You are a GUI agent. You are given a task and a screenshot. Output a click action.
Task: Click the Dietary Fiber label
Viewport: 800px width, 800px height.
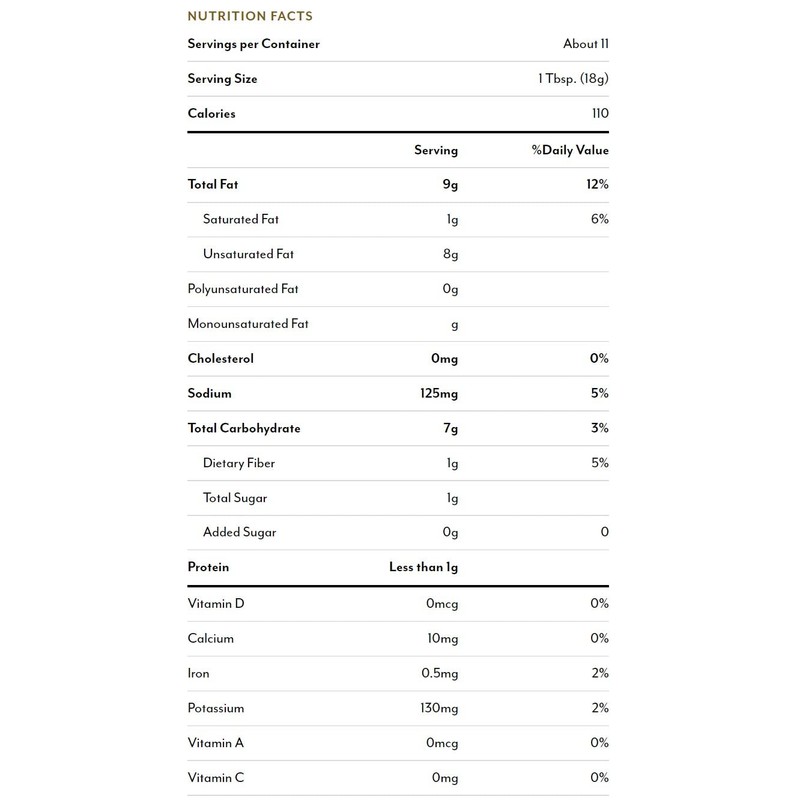238,463
